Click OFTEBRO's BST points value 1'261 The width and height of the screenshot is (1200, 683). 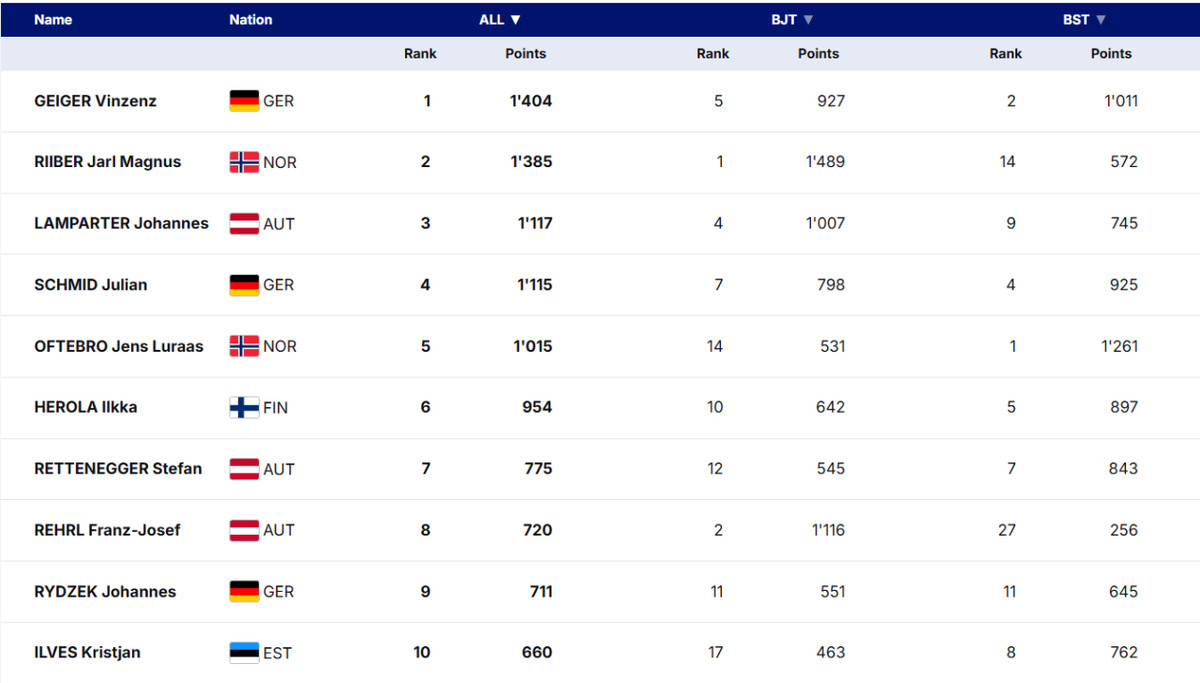1118,346
